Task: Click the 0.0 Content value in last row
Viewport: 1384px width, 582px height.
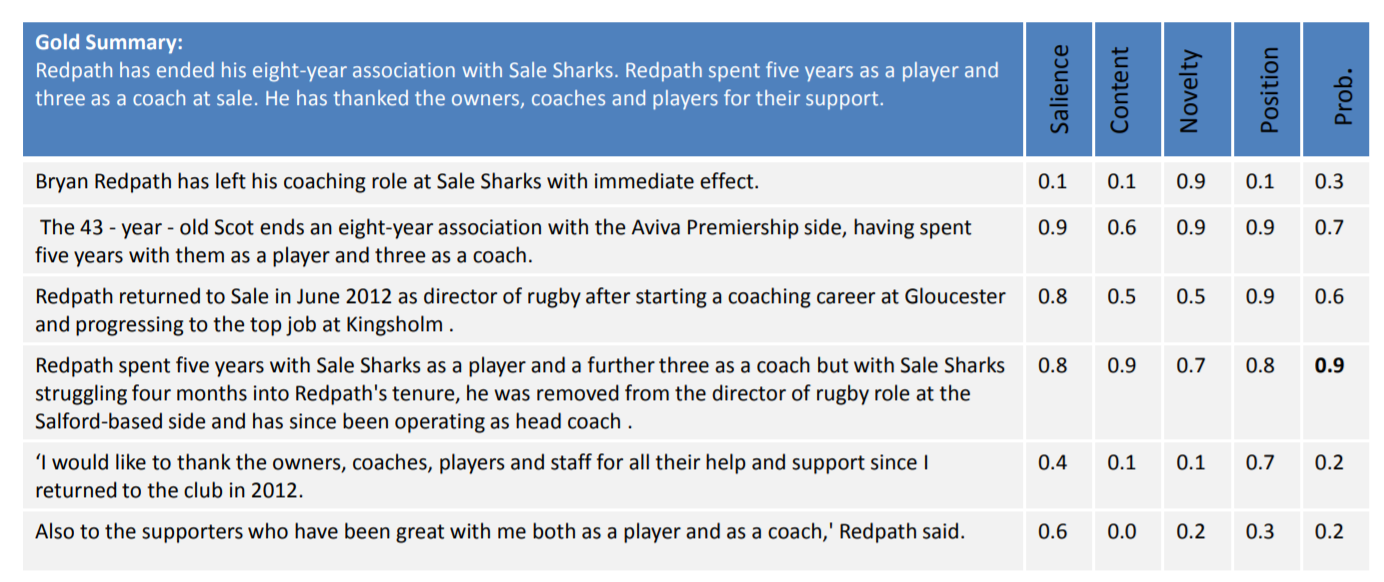Action: point(1121,532)
